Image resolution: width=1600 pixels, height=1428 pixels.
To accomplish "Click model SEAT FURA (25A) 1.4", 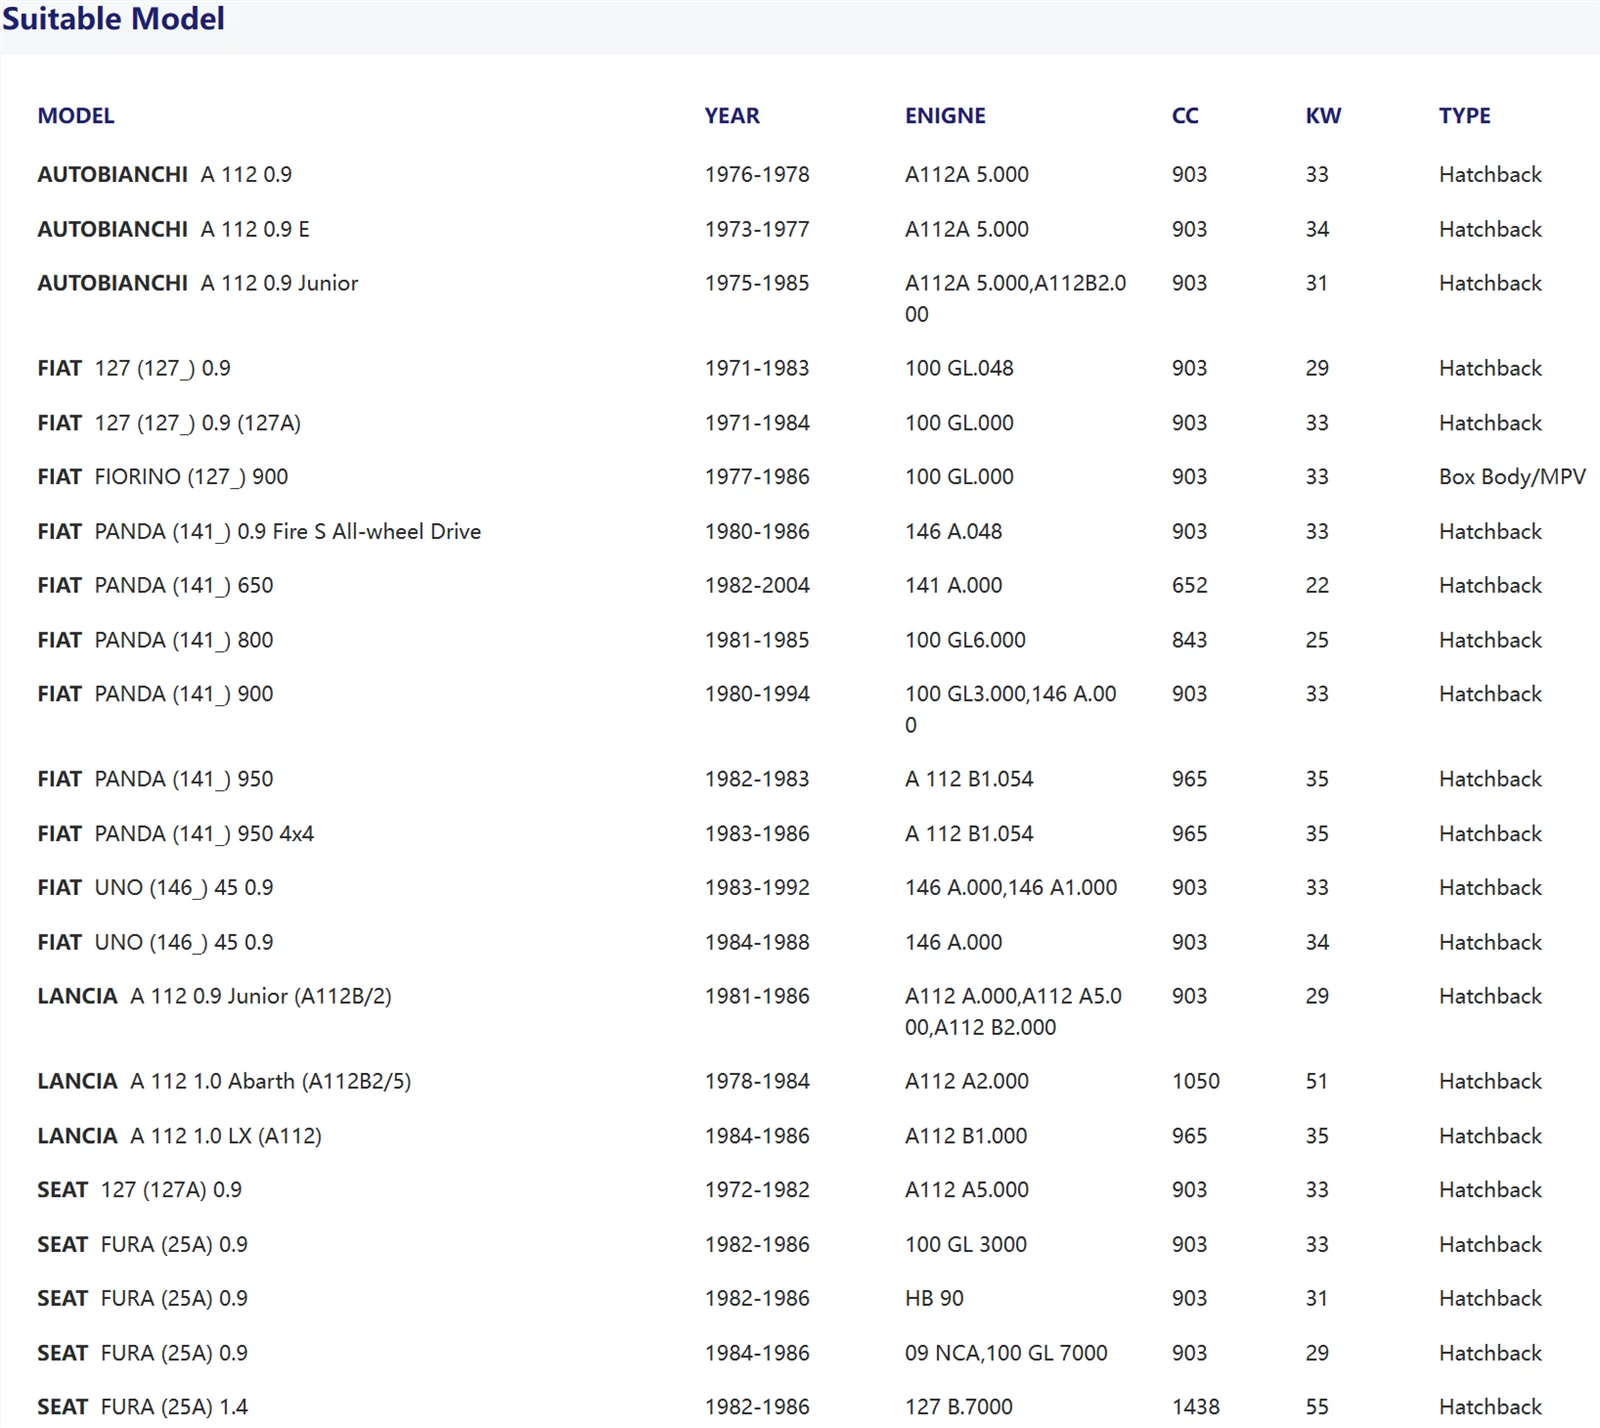I will pyautogui.click(x=143, y=1408).
